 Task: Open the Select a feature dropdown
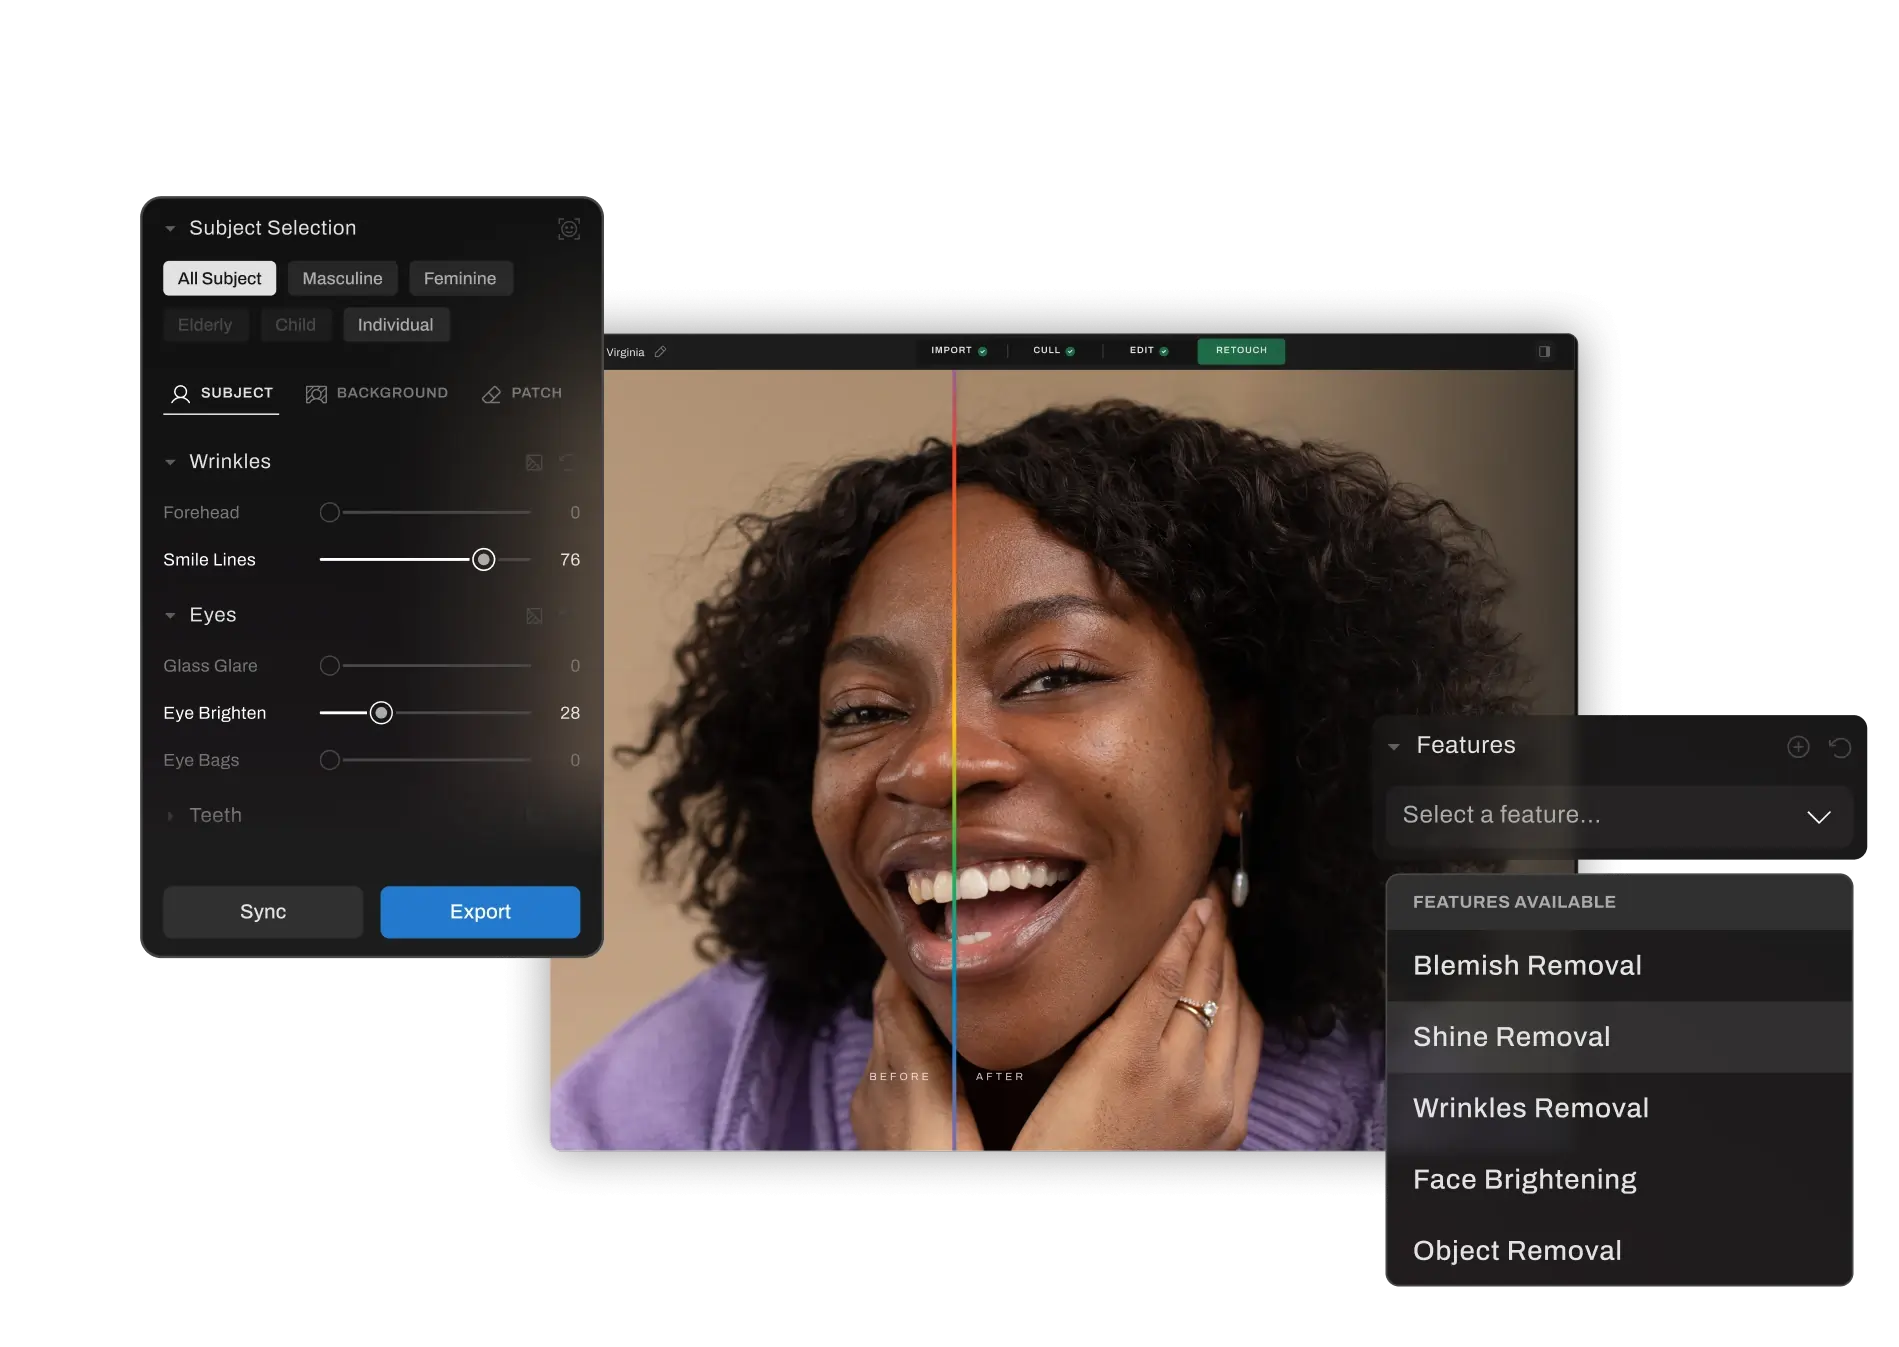point(1618,816)
